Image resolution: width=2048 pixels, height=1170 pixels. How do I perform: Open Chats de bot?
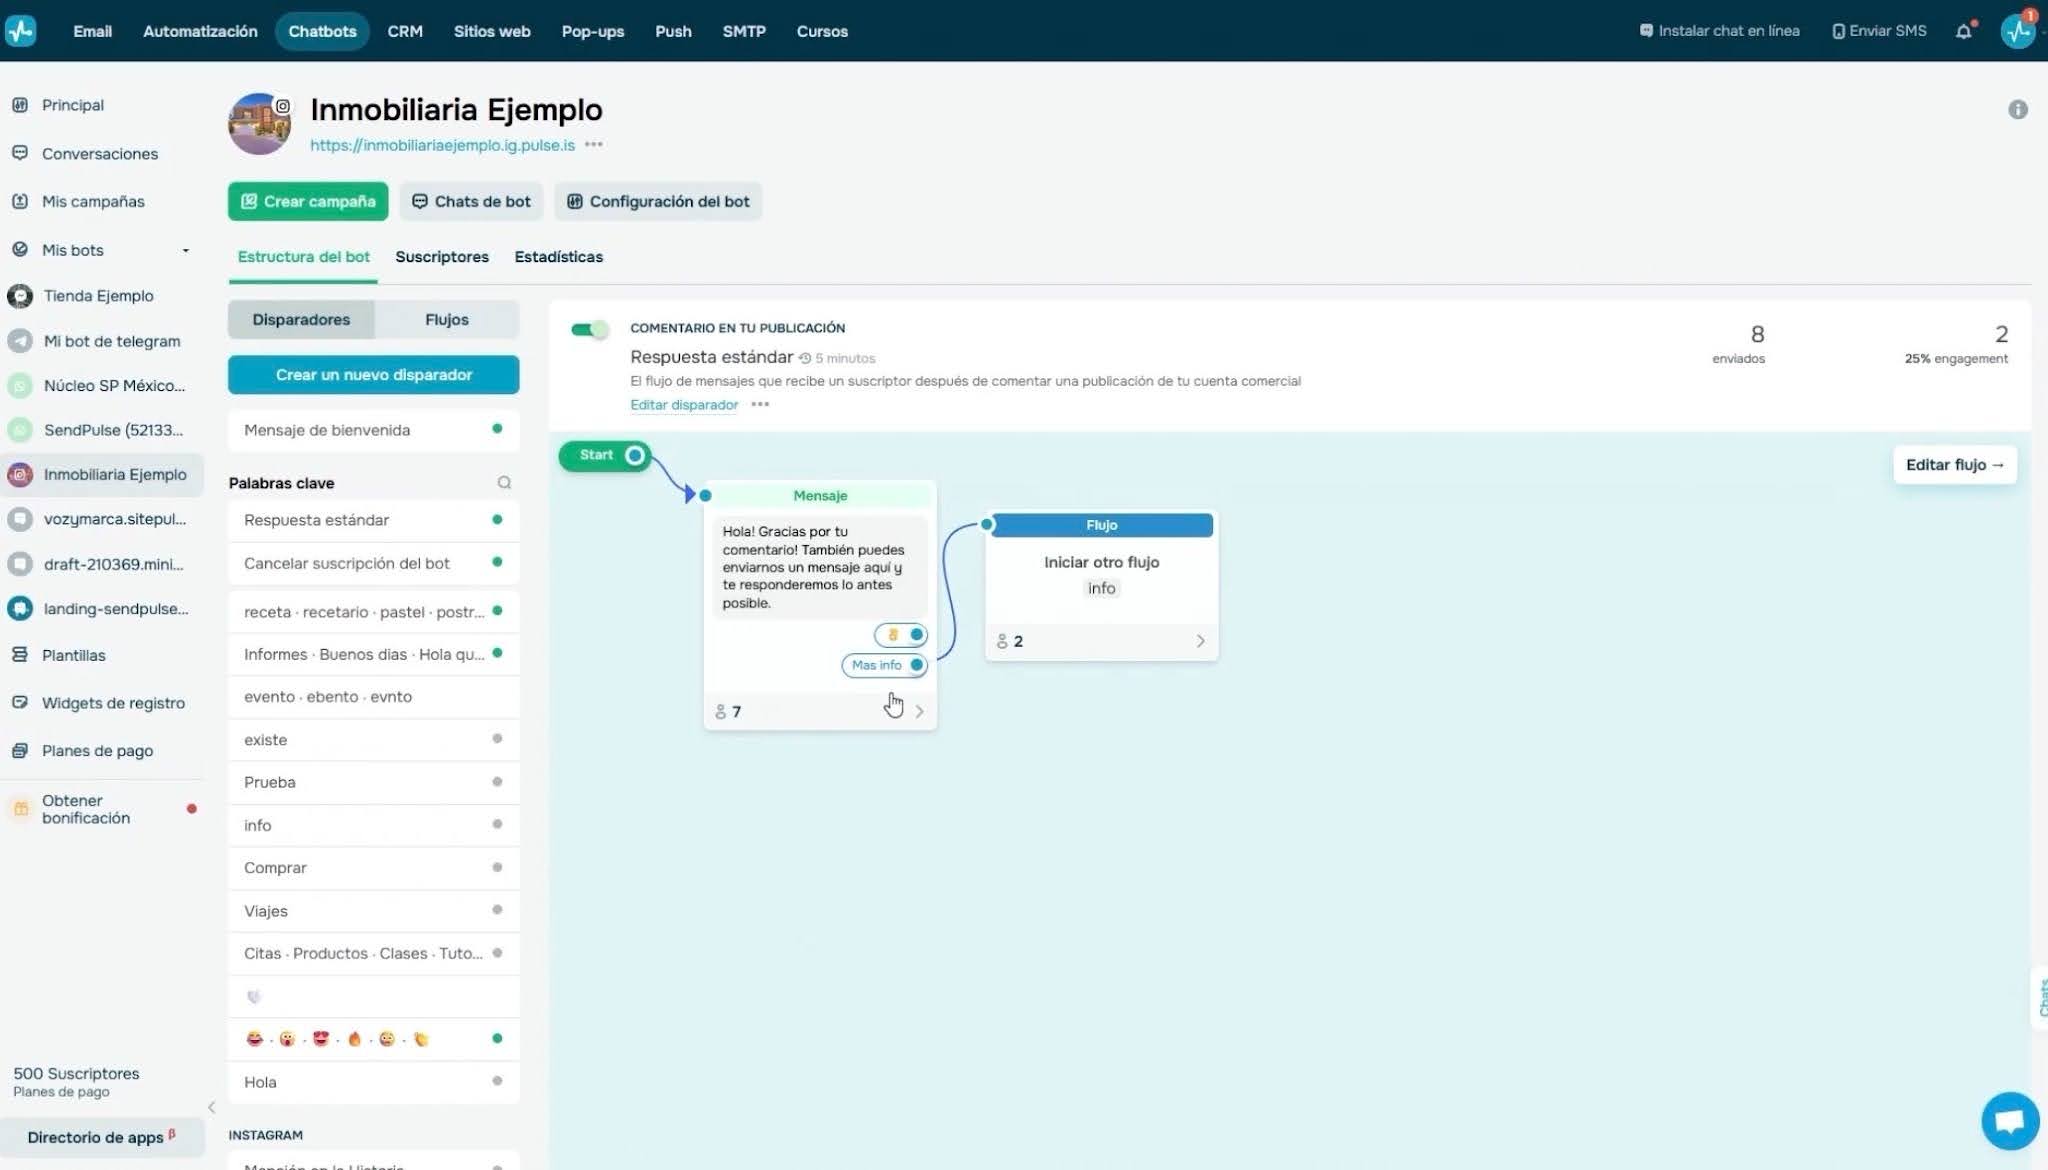pos(471,201)
